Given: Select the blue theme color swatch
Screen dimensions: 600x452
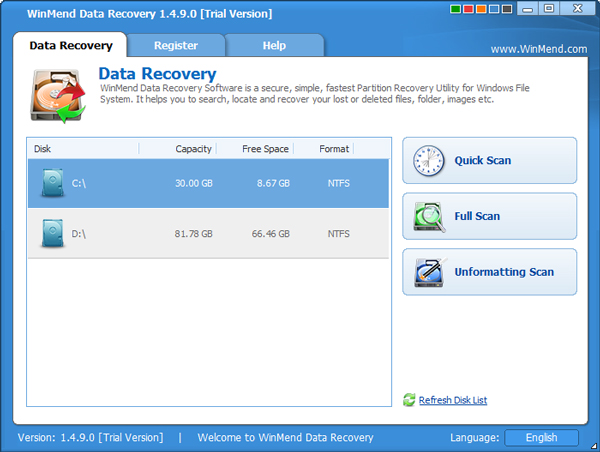Looking at the screenshot, I should [x=494, y=9].
